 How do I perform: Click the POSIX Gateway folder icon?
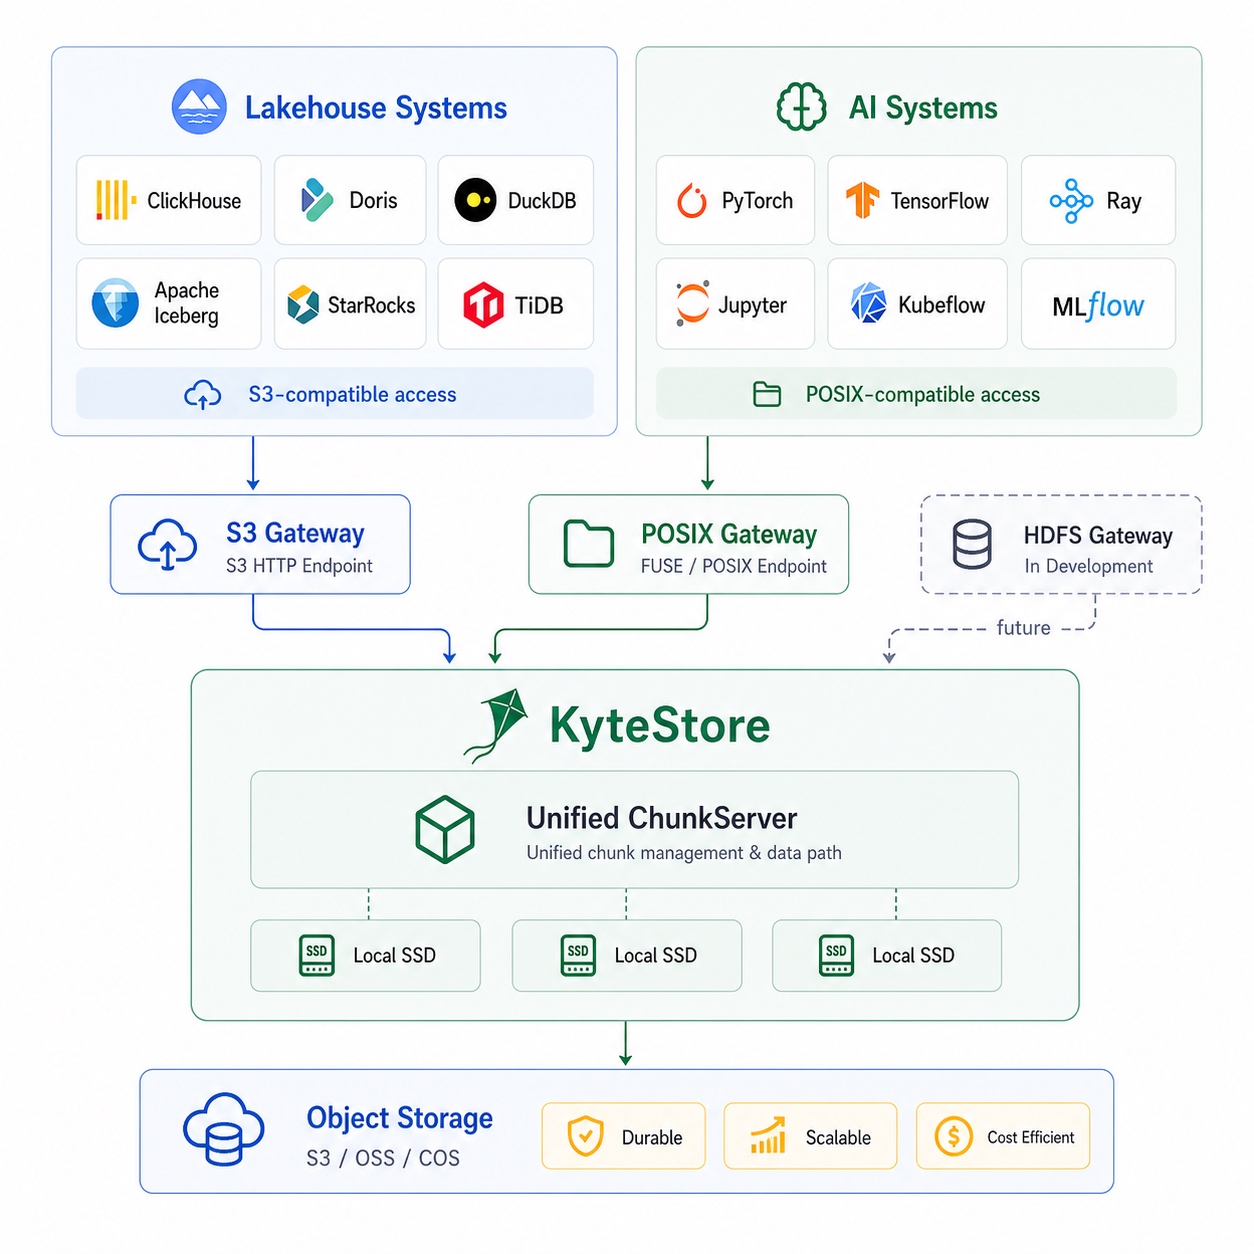point(589,543)
